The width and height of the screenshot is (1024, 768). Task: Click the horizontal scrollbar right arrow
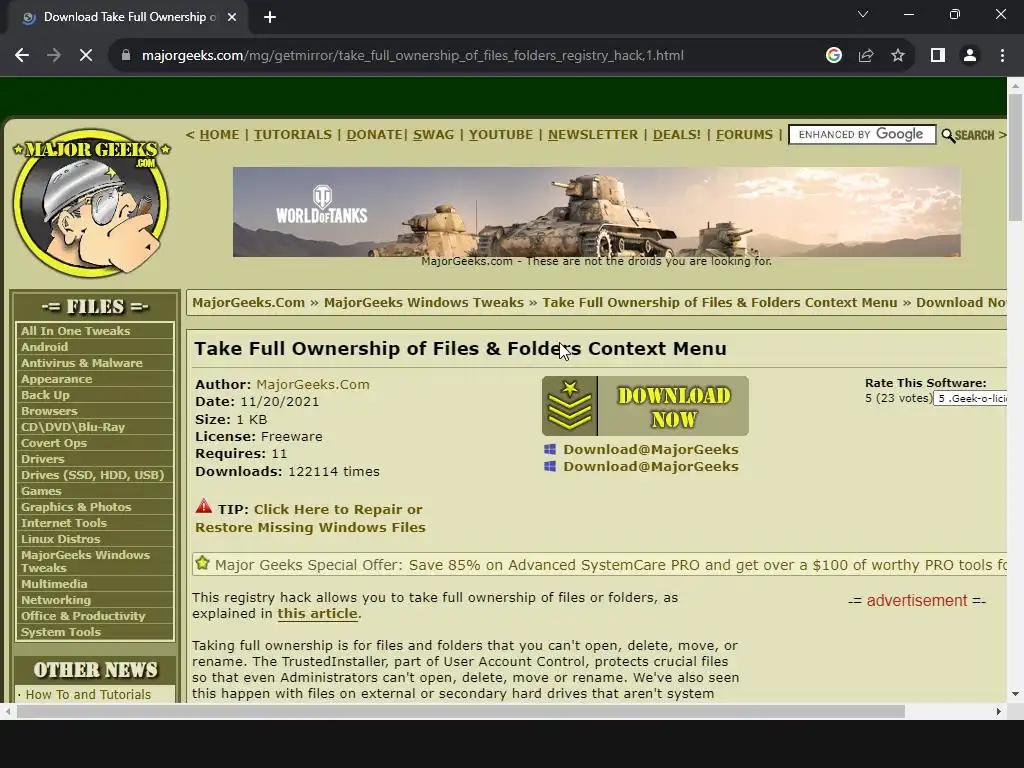coord(999,711)
